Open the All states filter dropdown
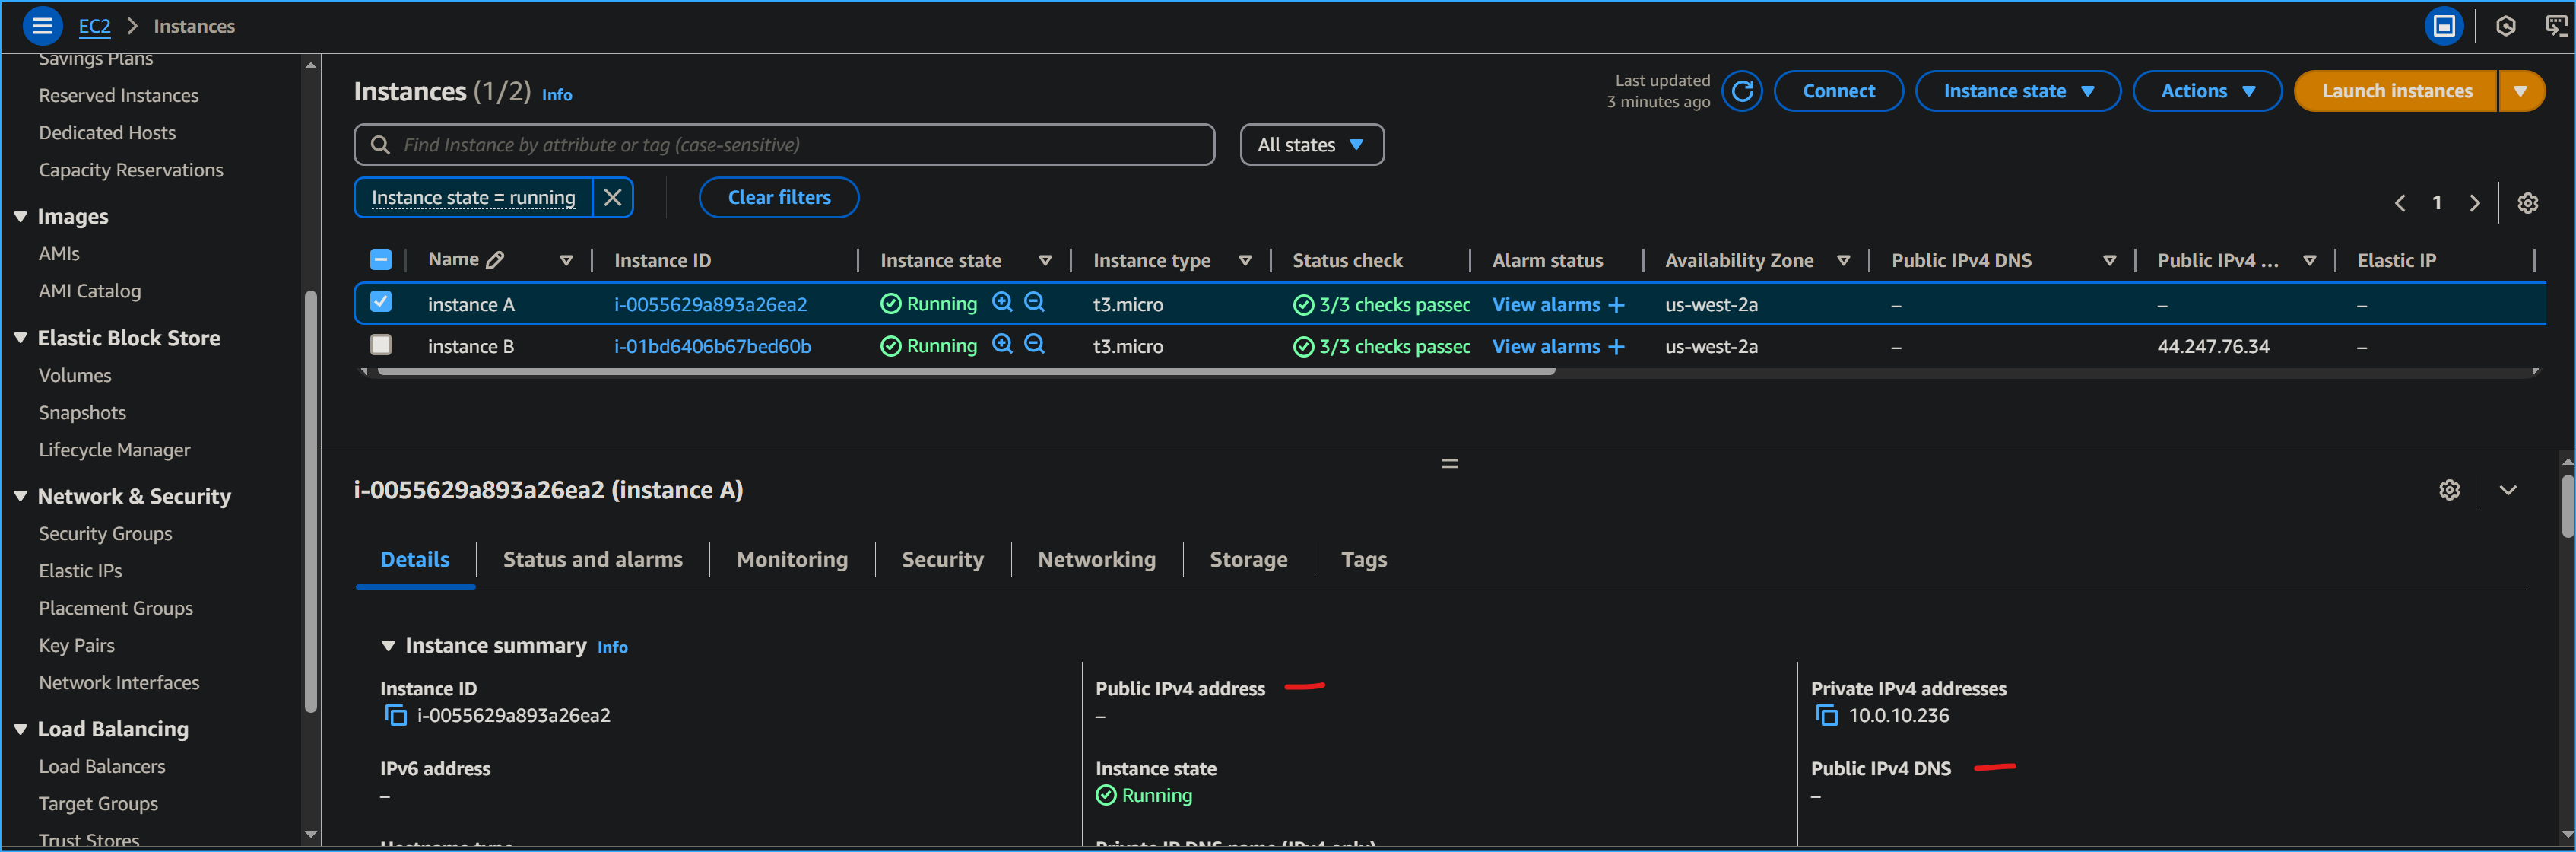Screen dimensions: 2576x852 coord(1312,144)
